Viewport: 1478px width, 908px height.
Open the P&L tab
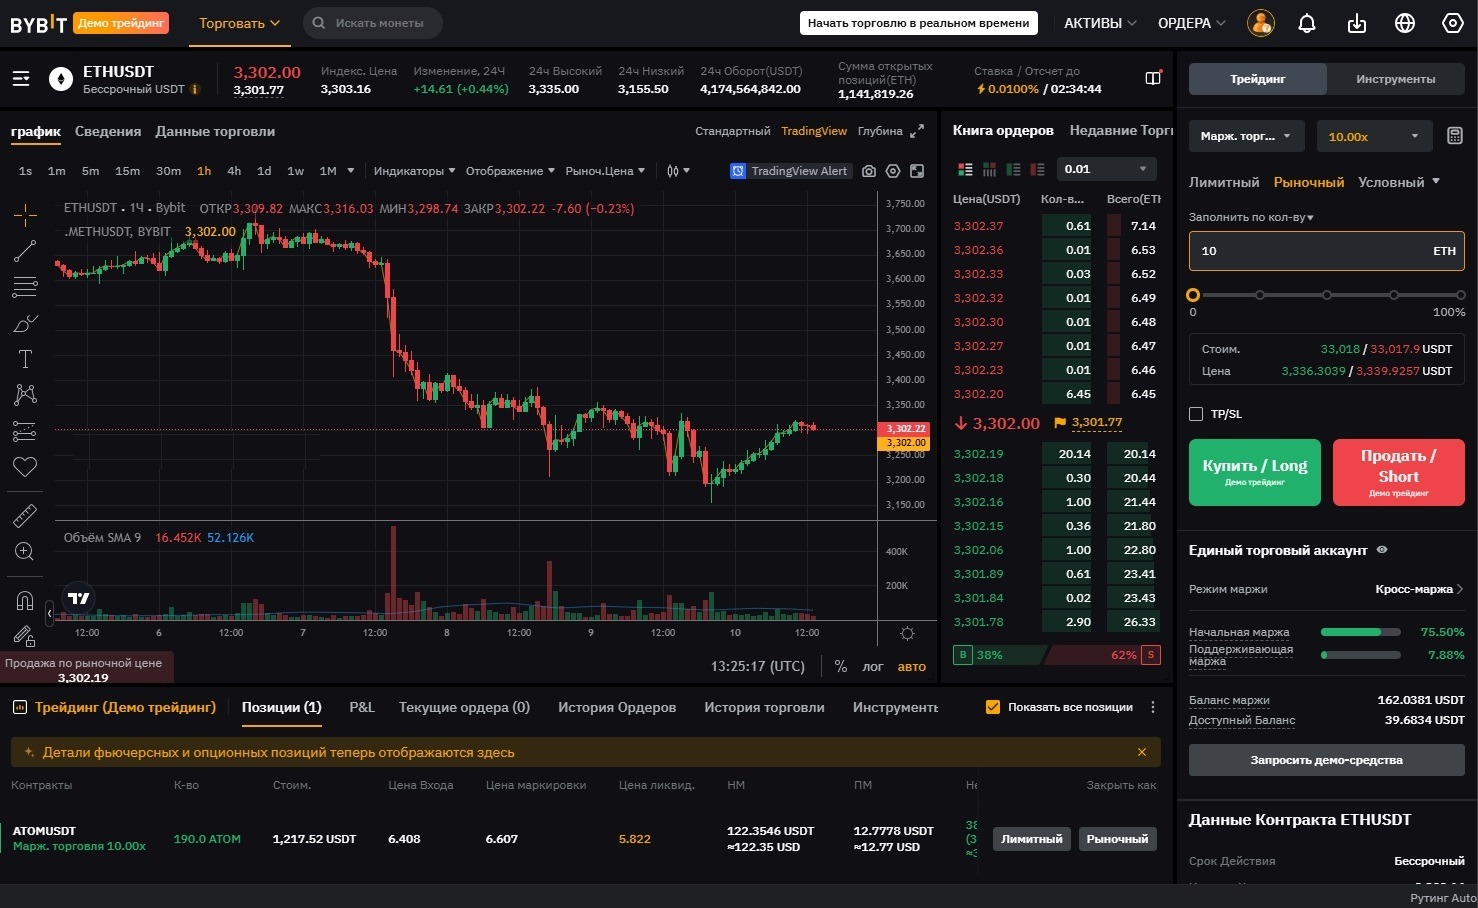click(362, 707)
